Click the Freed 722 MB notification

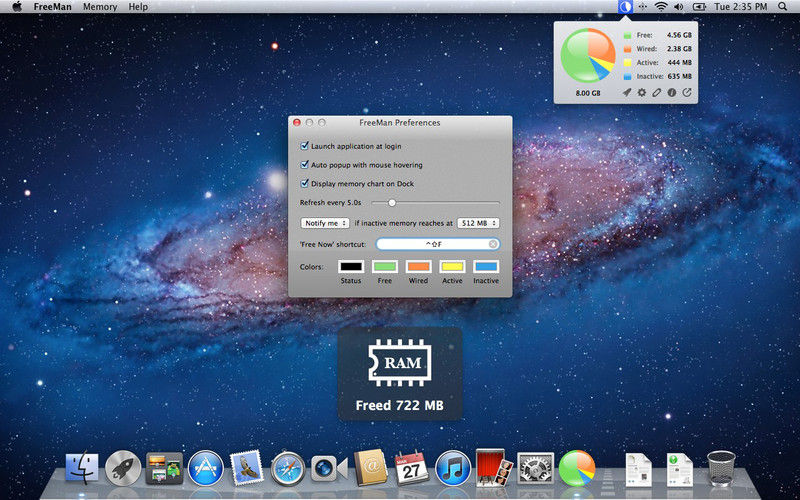[x=400, y=374]
